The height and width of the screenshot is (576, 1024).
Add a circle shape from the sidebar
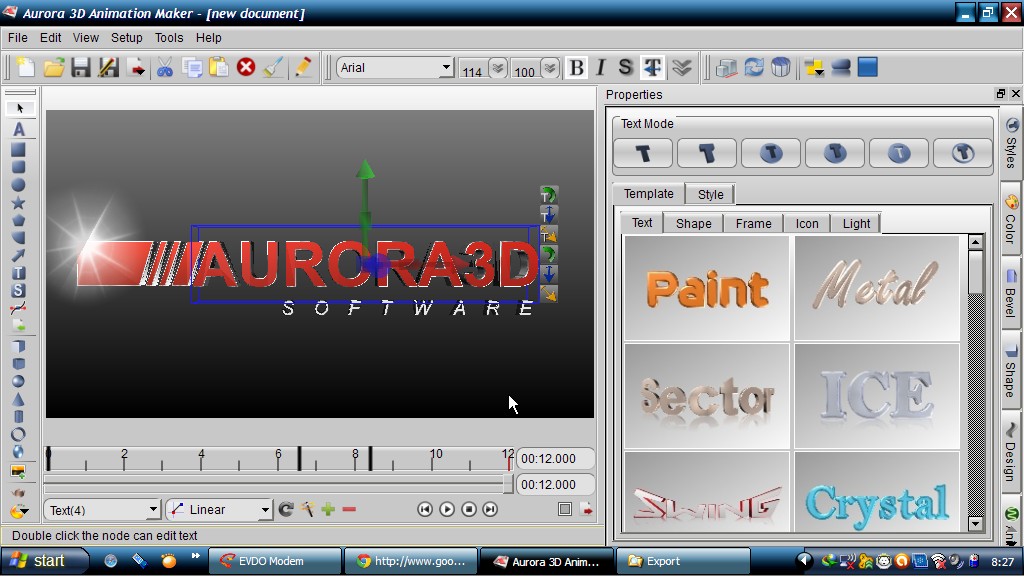(18, 185)
